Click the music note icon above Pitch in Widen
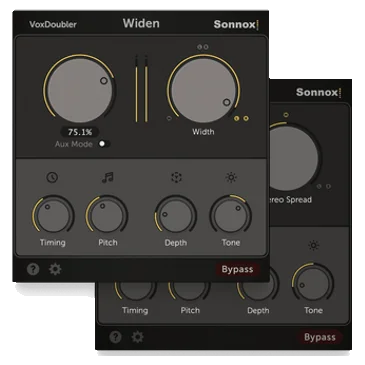 tap(108, 177)
